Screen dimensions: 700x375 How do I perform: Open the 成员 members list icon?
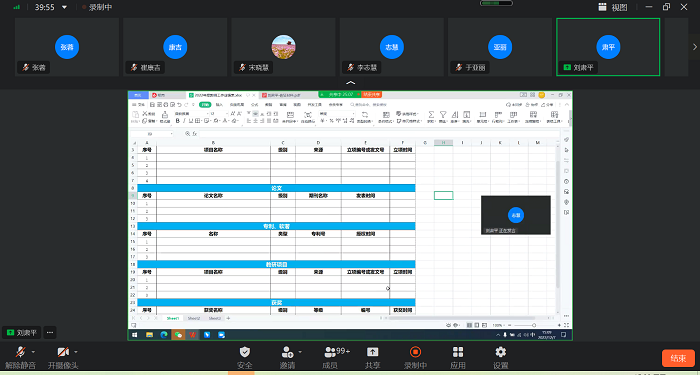(x=330, y=352)
